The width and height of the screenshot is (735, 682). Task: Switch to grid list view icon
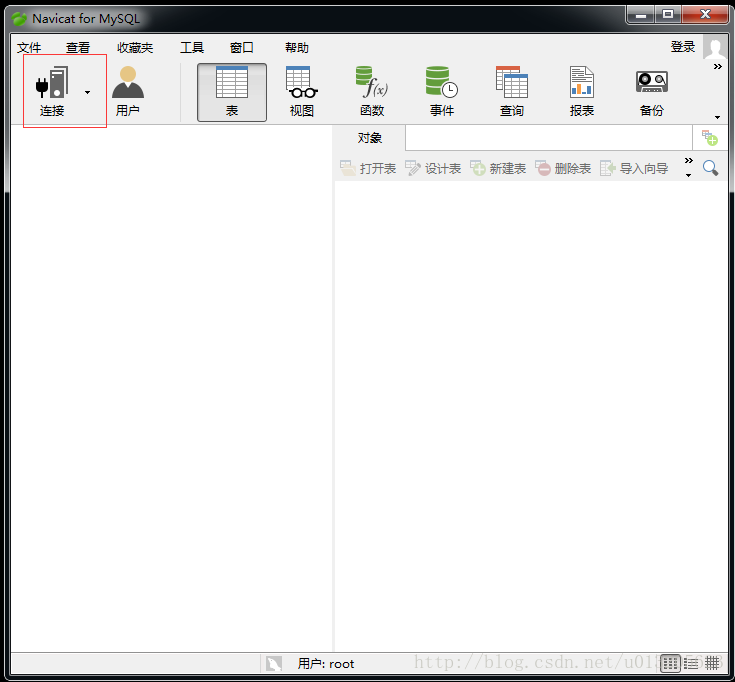pyautogui.click(x=670, y=663)
